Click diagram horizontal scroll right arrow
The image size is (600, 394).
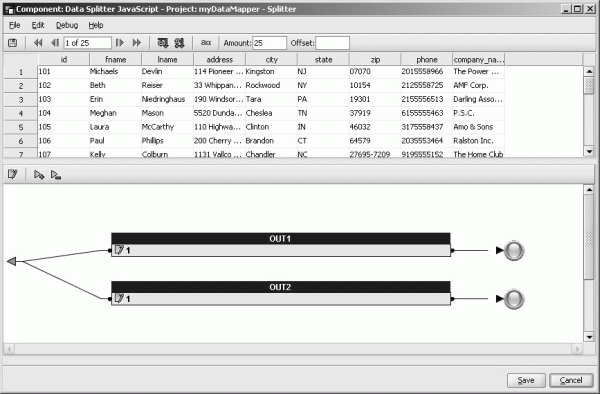tap(577, 348)
